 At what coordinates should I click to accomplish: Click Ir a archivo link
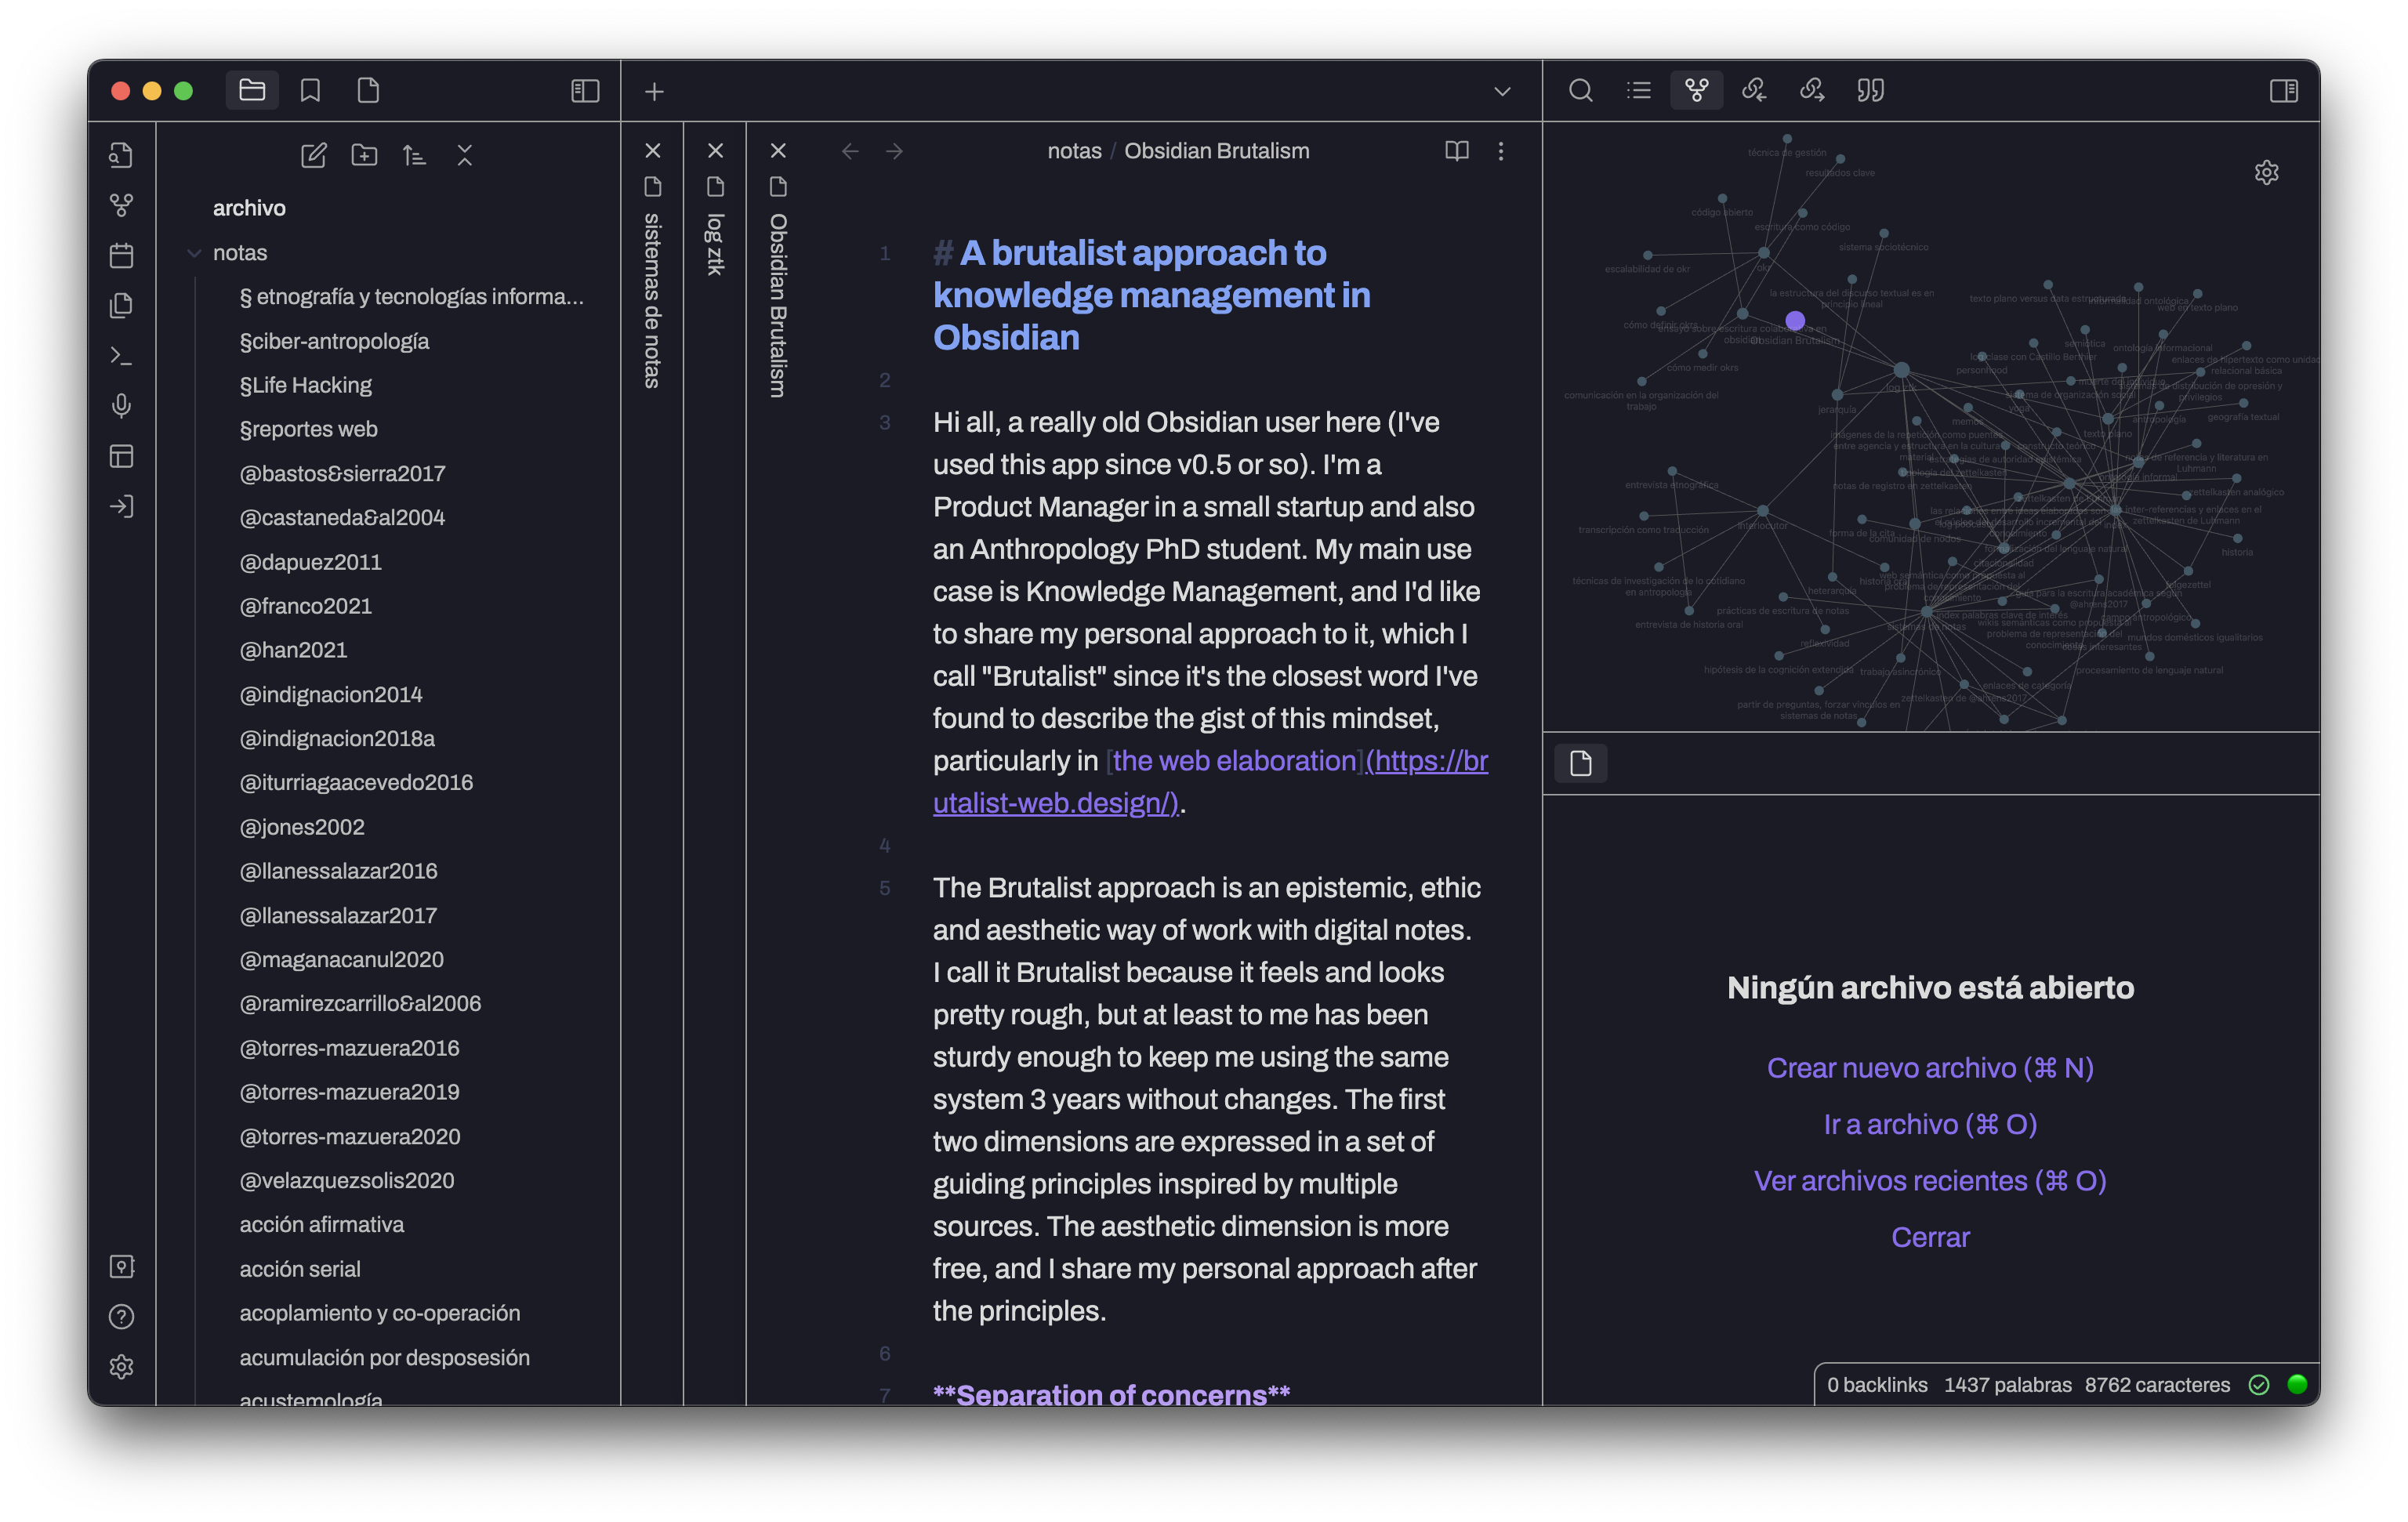(x=1930, y=1124)
